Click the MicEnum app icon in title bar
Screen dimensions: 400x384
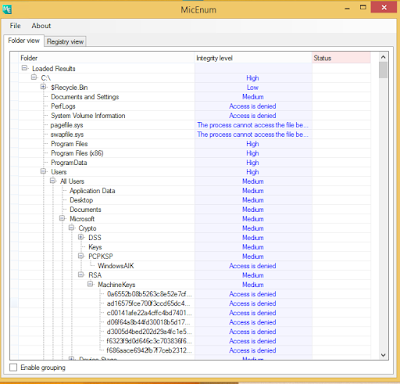click(x=7, y=9)
